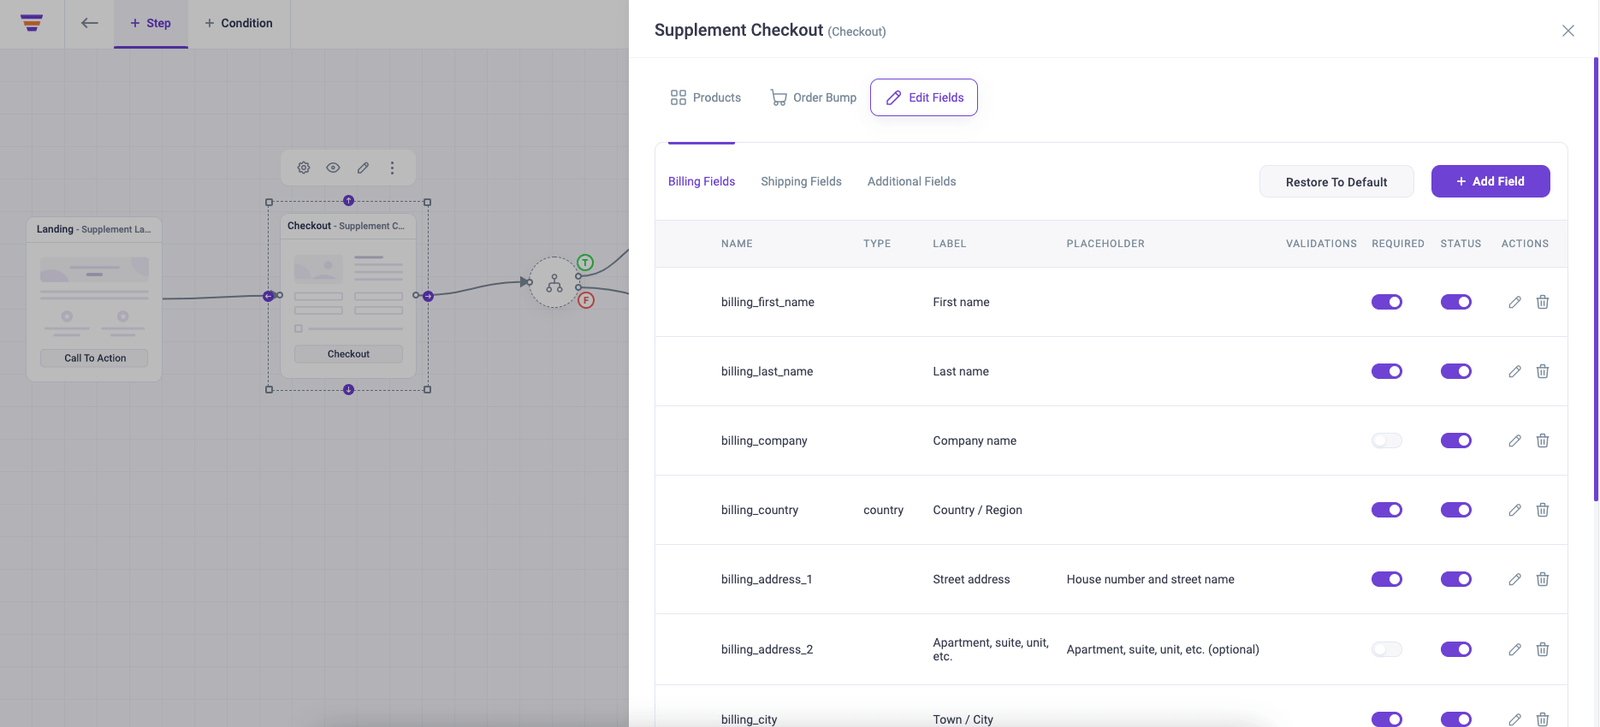Click the pencil edit icon above Checkout step
This screenshot has height=727, width=1600.
point(363,168)
